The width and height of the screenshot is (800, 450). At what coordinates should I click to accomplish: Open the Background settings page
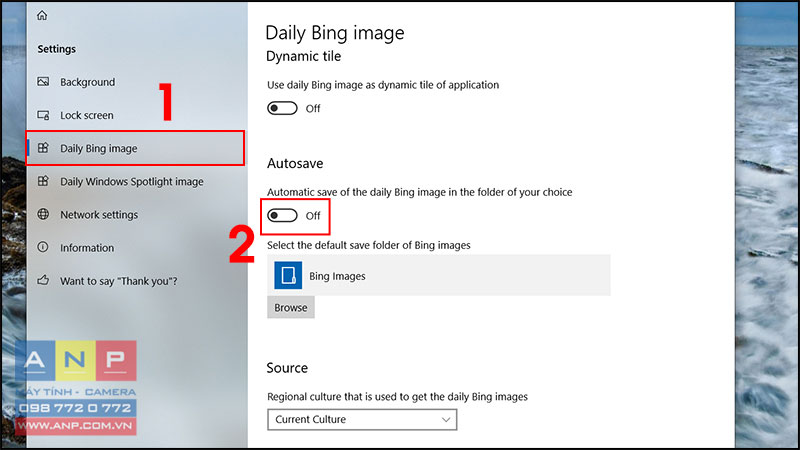(x=135, y=82)
